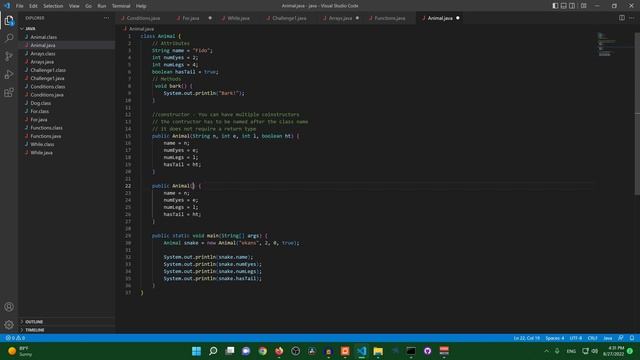
Task: Open Accounts menu icon
Action: 9,307
